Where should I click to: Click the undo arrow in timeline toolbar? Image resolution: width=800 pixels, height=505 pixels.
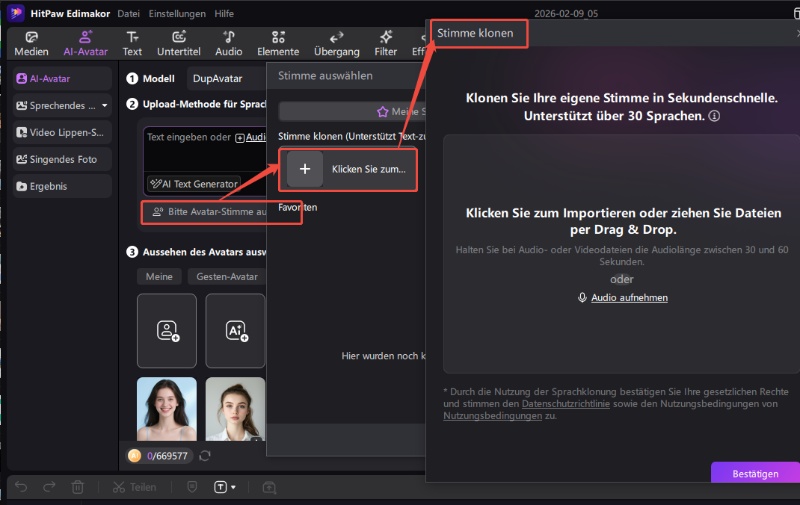[x=21, y=487]
